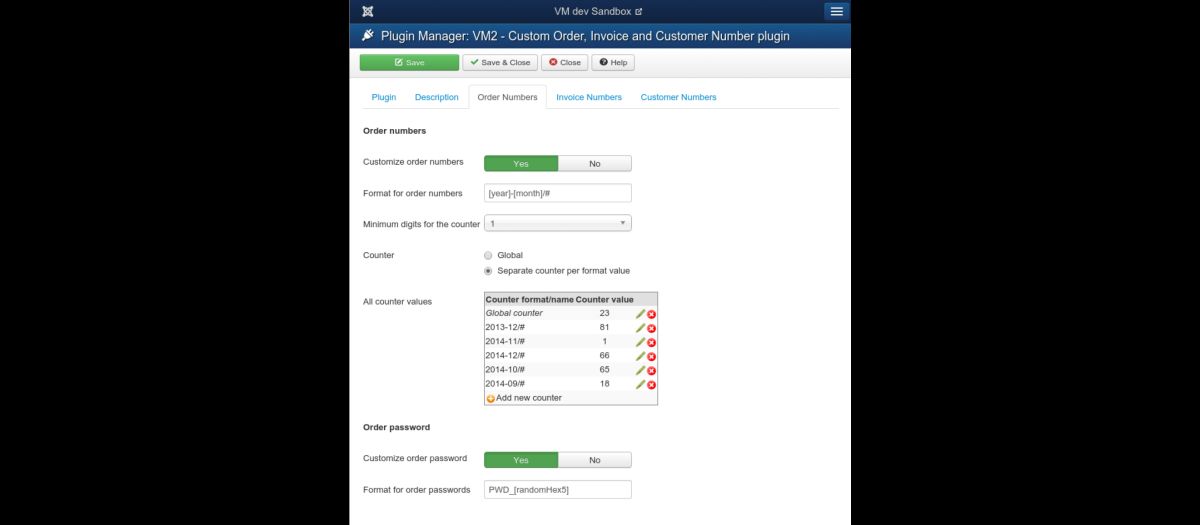Open the Help button
1200x525 pixels.
[613, 62]
